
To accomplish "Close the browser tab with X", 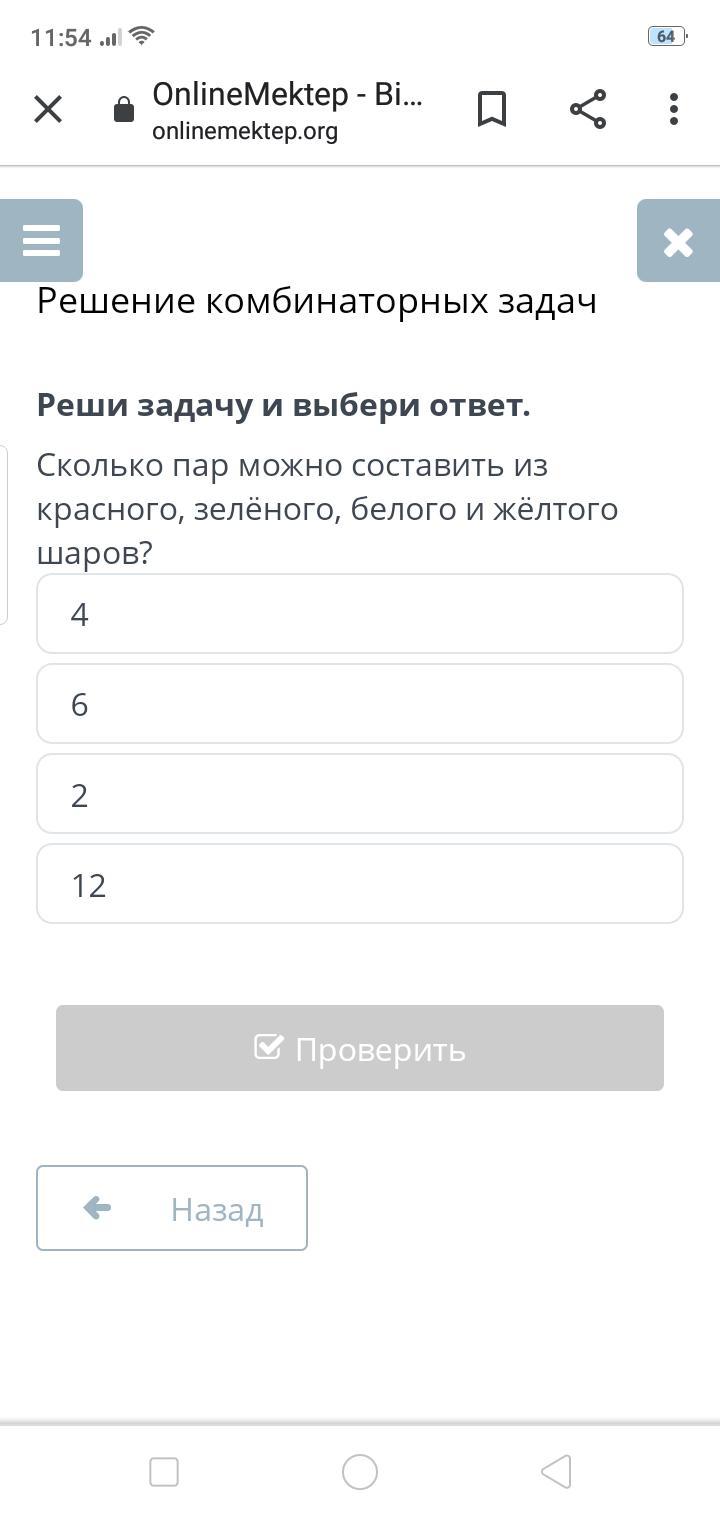I will pos(48,109).
